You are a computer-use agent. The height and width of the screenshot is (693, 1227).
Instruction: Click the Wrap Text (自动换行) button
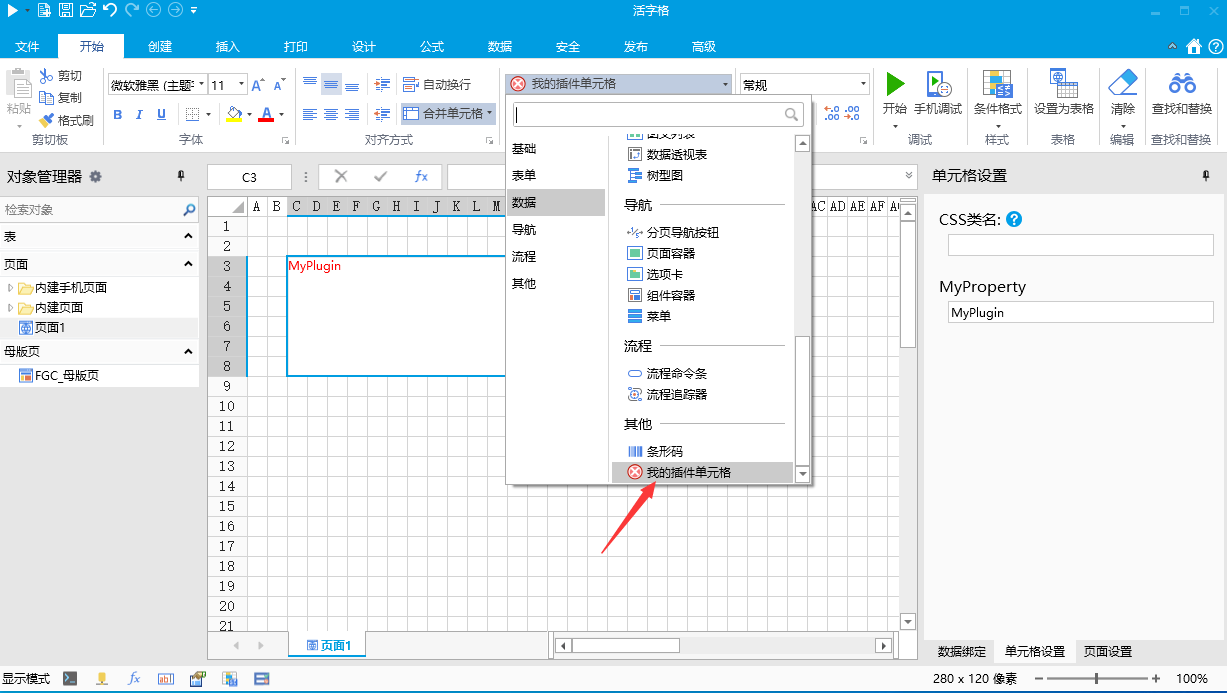[x=437, y=85]
